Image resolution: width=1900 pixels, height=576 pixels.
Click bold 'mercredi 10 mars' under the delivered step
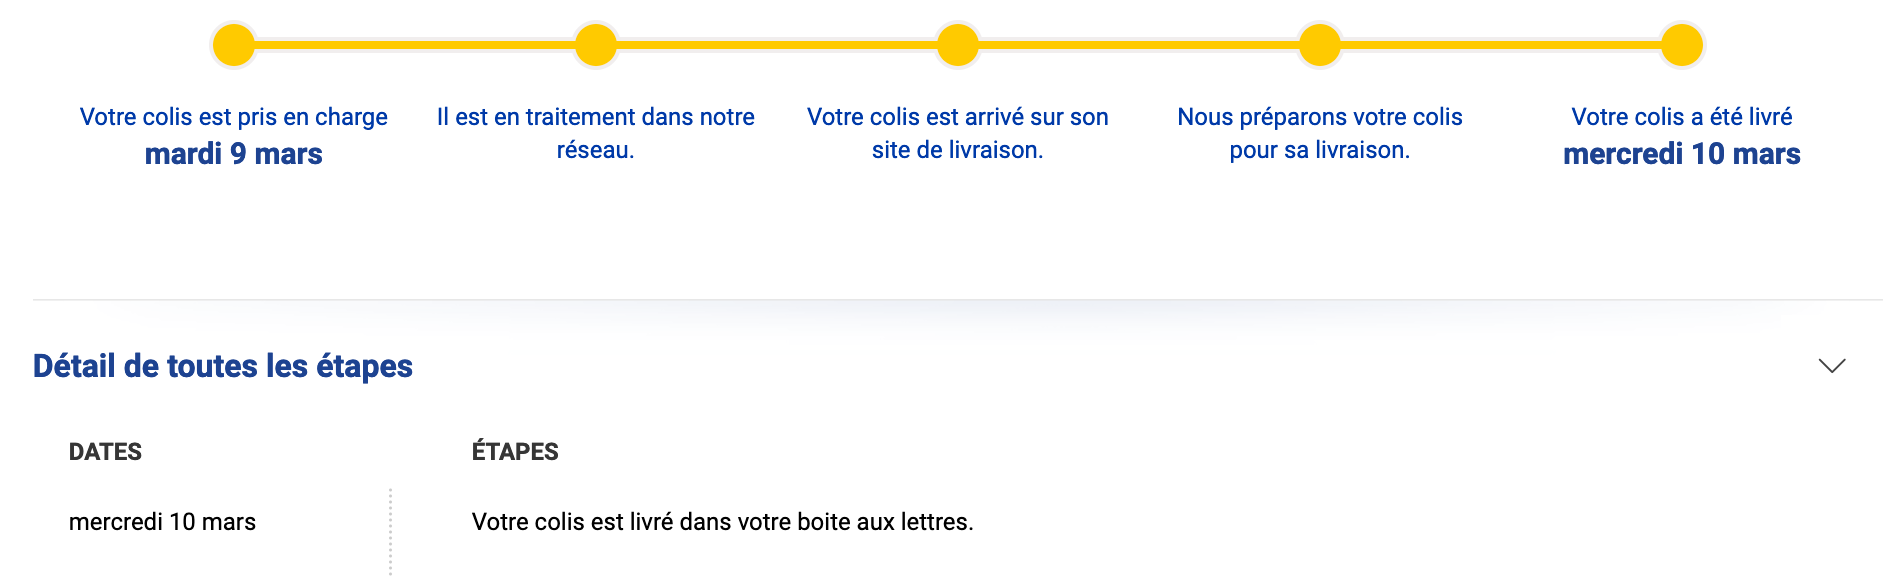1682,154
